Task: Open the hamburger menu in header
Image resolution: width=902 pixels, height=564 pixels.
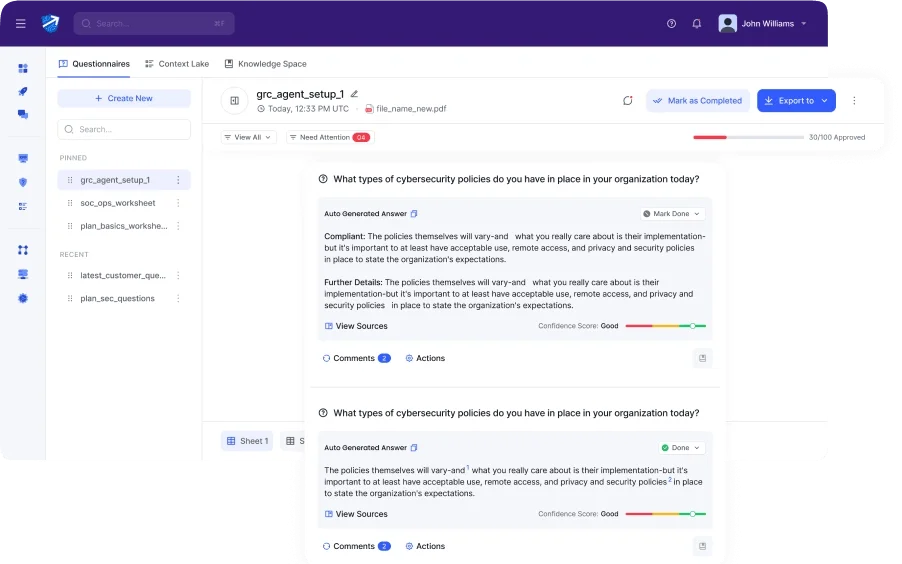Action: coord(21,24)
